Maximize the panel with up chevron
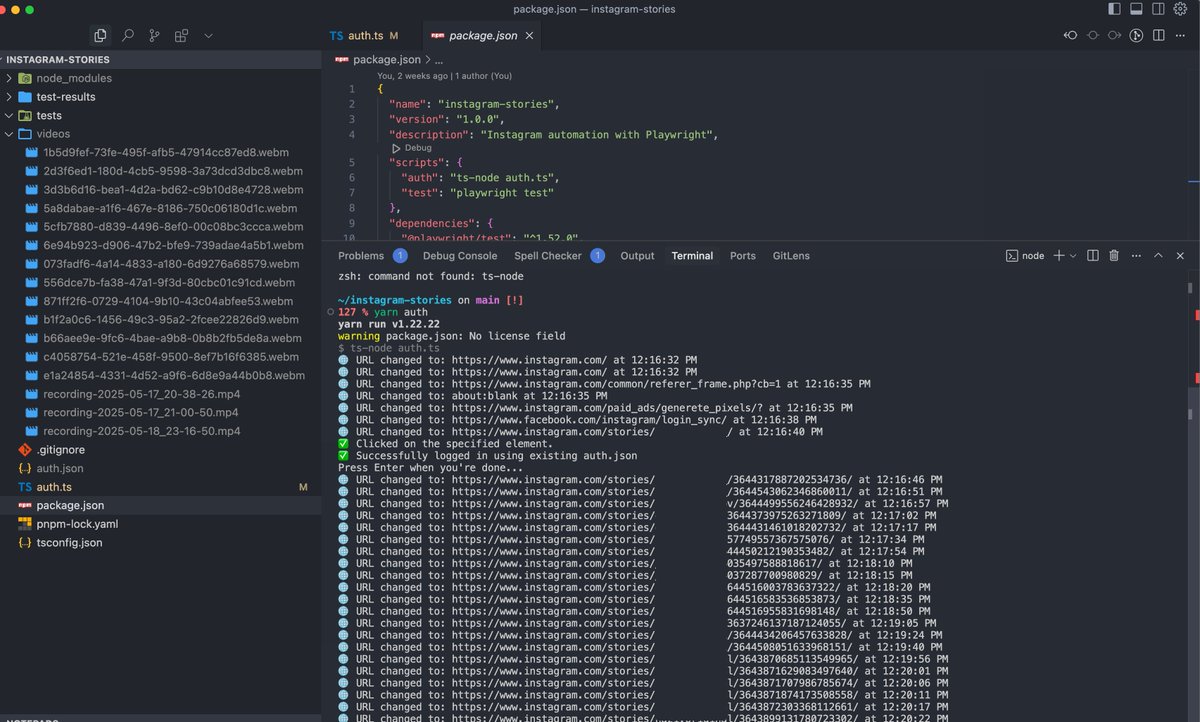Viewport: 1200px width, 722px height. (1158, 256)
